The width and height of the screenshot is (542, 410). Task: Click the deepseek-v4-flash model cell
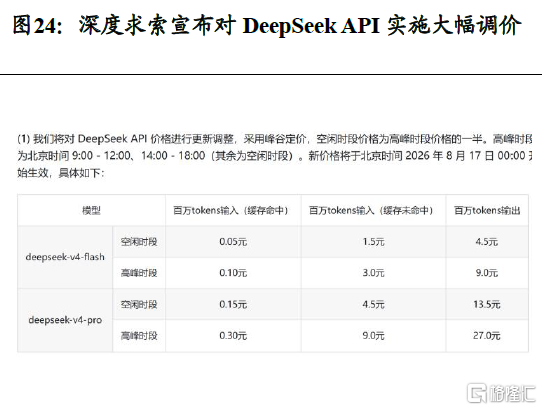tap(65, 257)
